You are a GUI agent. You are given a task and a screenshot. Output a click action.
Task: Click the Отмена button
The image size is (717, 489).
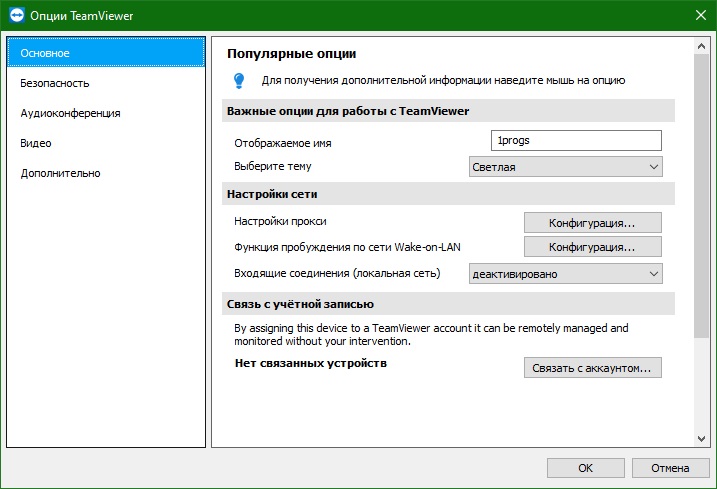point(670,468)
